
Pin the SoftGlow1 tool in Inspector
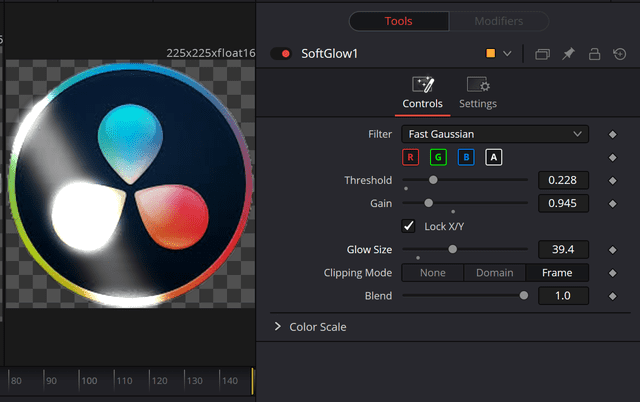click(x=568, y=54)
